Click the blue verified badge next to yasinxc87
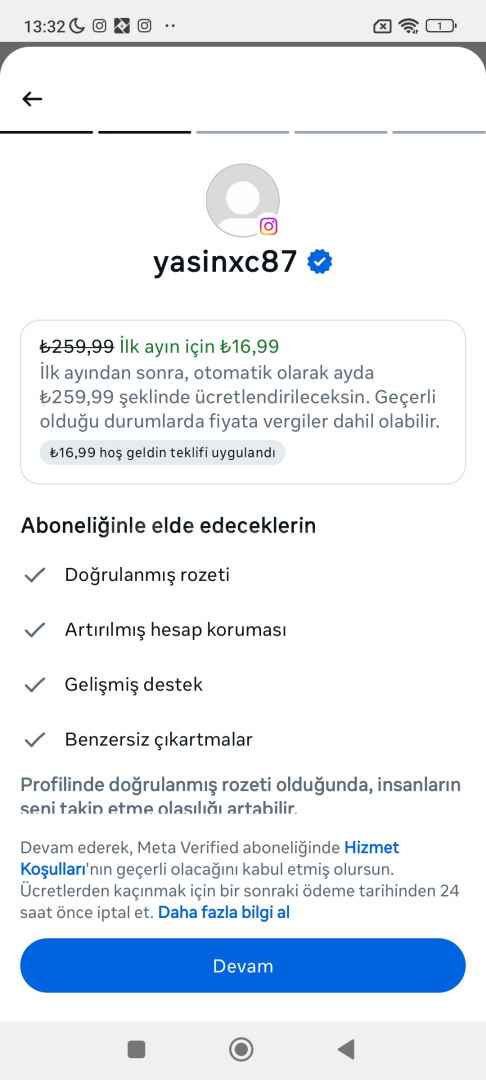Viewport: 486px width, 1080px height. pos(319,262)
